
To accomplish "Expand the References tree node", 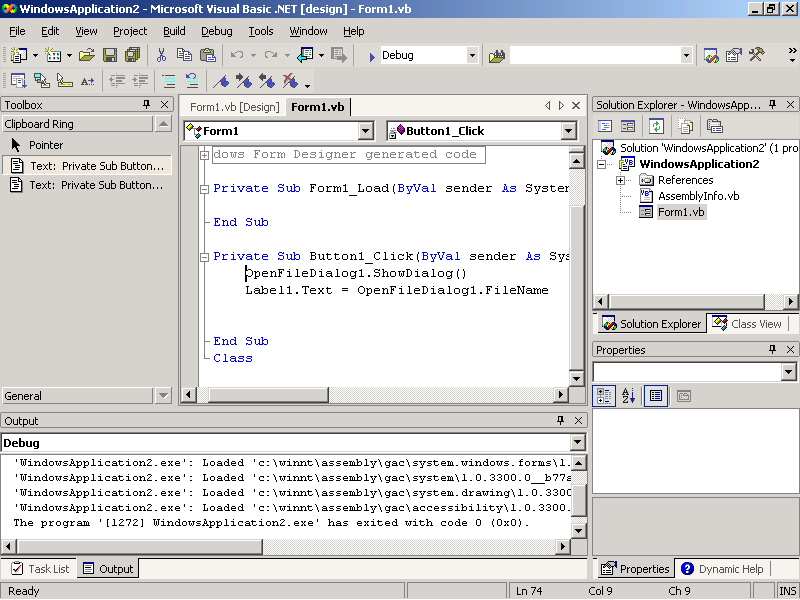I will click(x=620, y=180).
